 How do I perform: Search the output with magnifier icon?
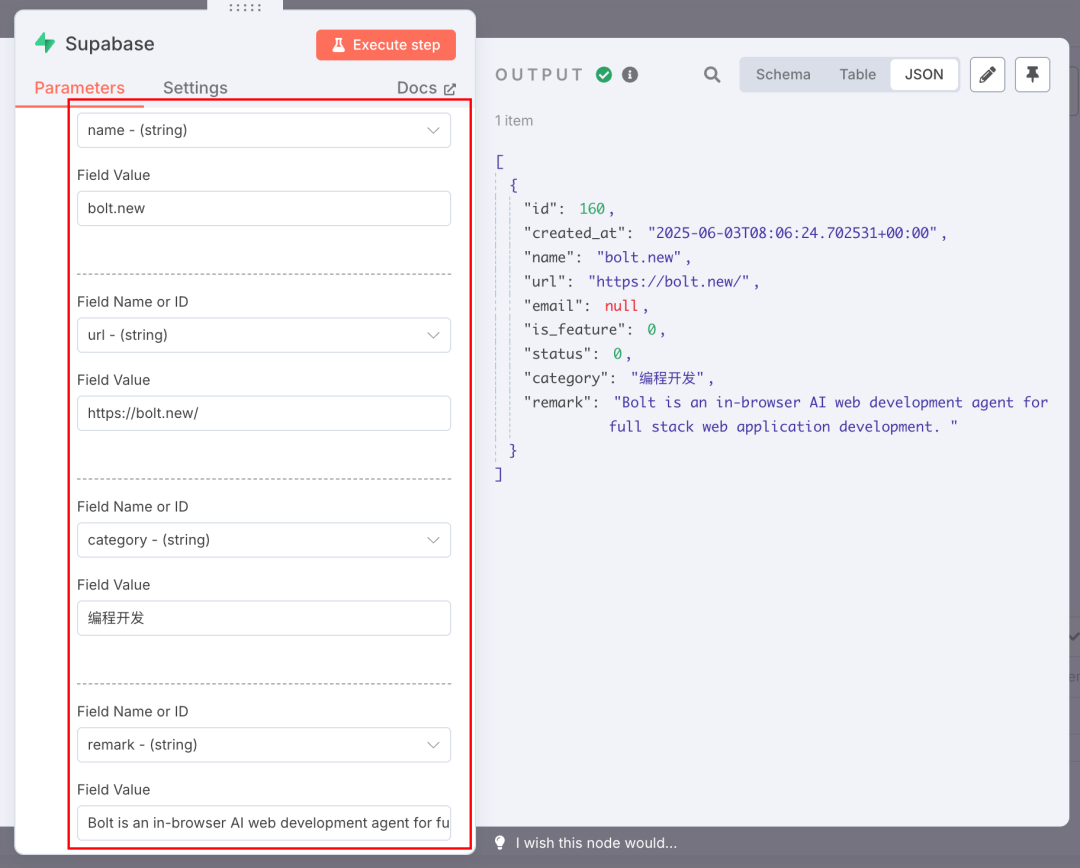[x=712, y=74]
